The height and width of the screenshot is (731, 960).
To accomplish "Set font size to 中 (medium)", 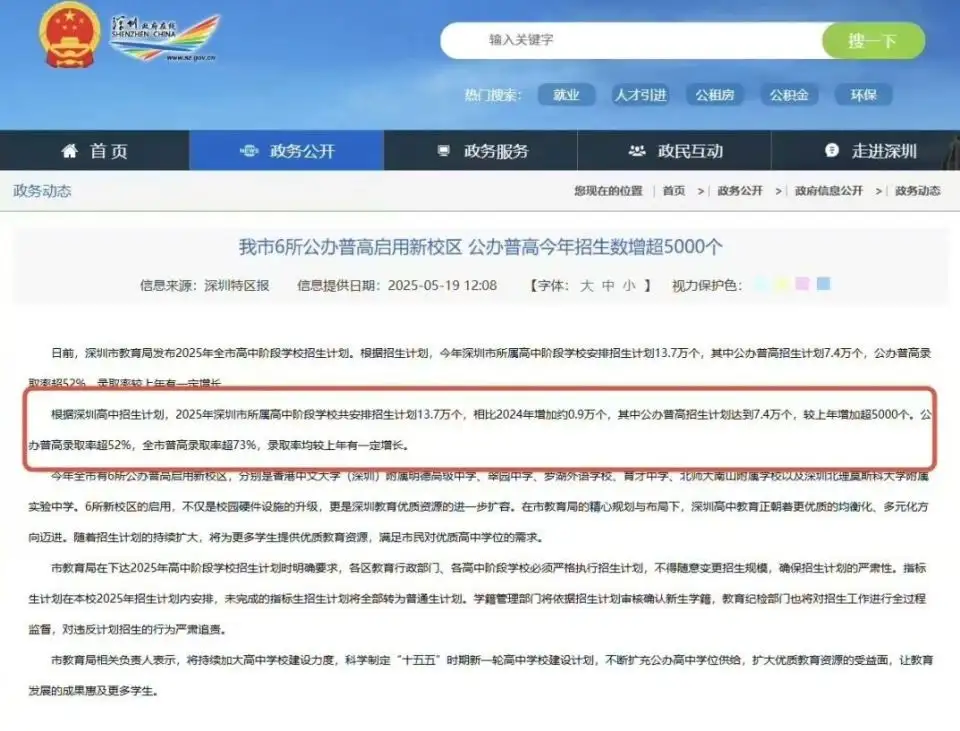I will pyautogui.click(x=608, y=285).
